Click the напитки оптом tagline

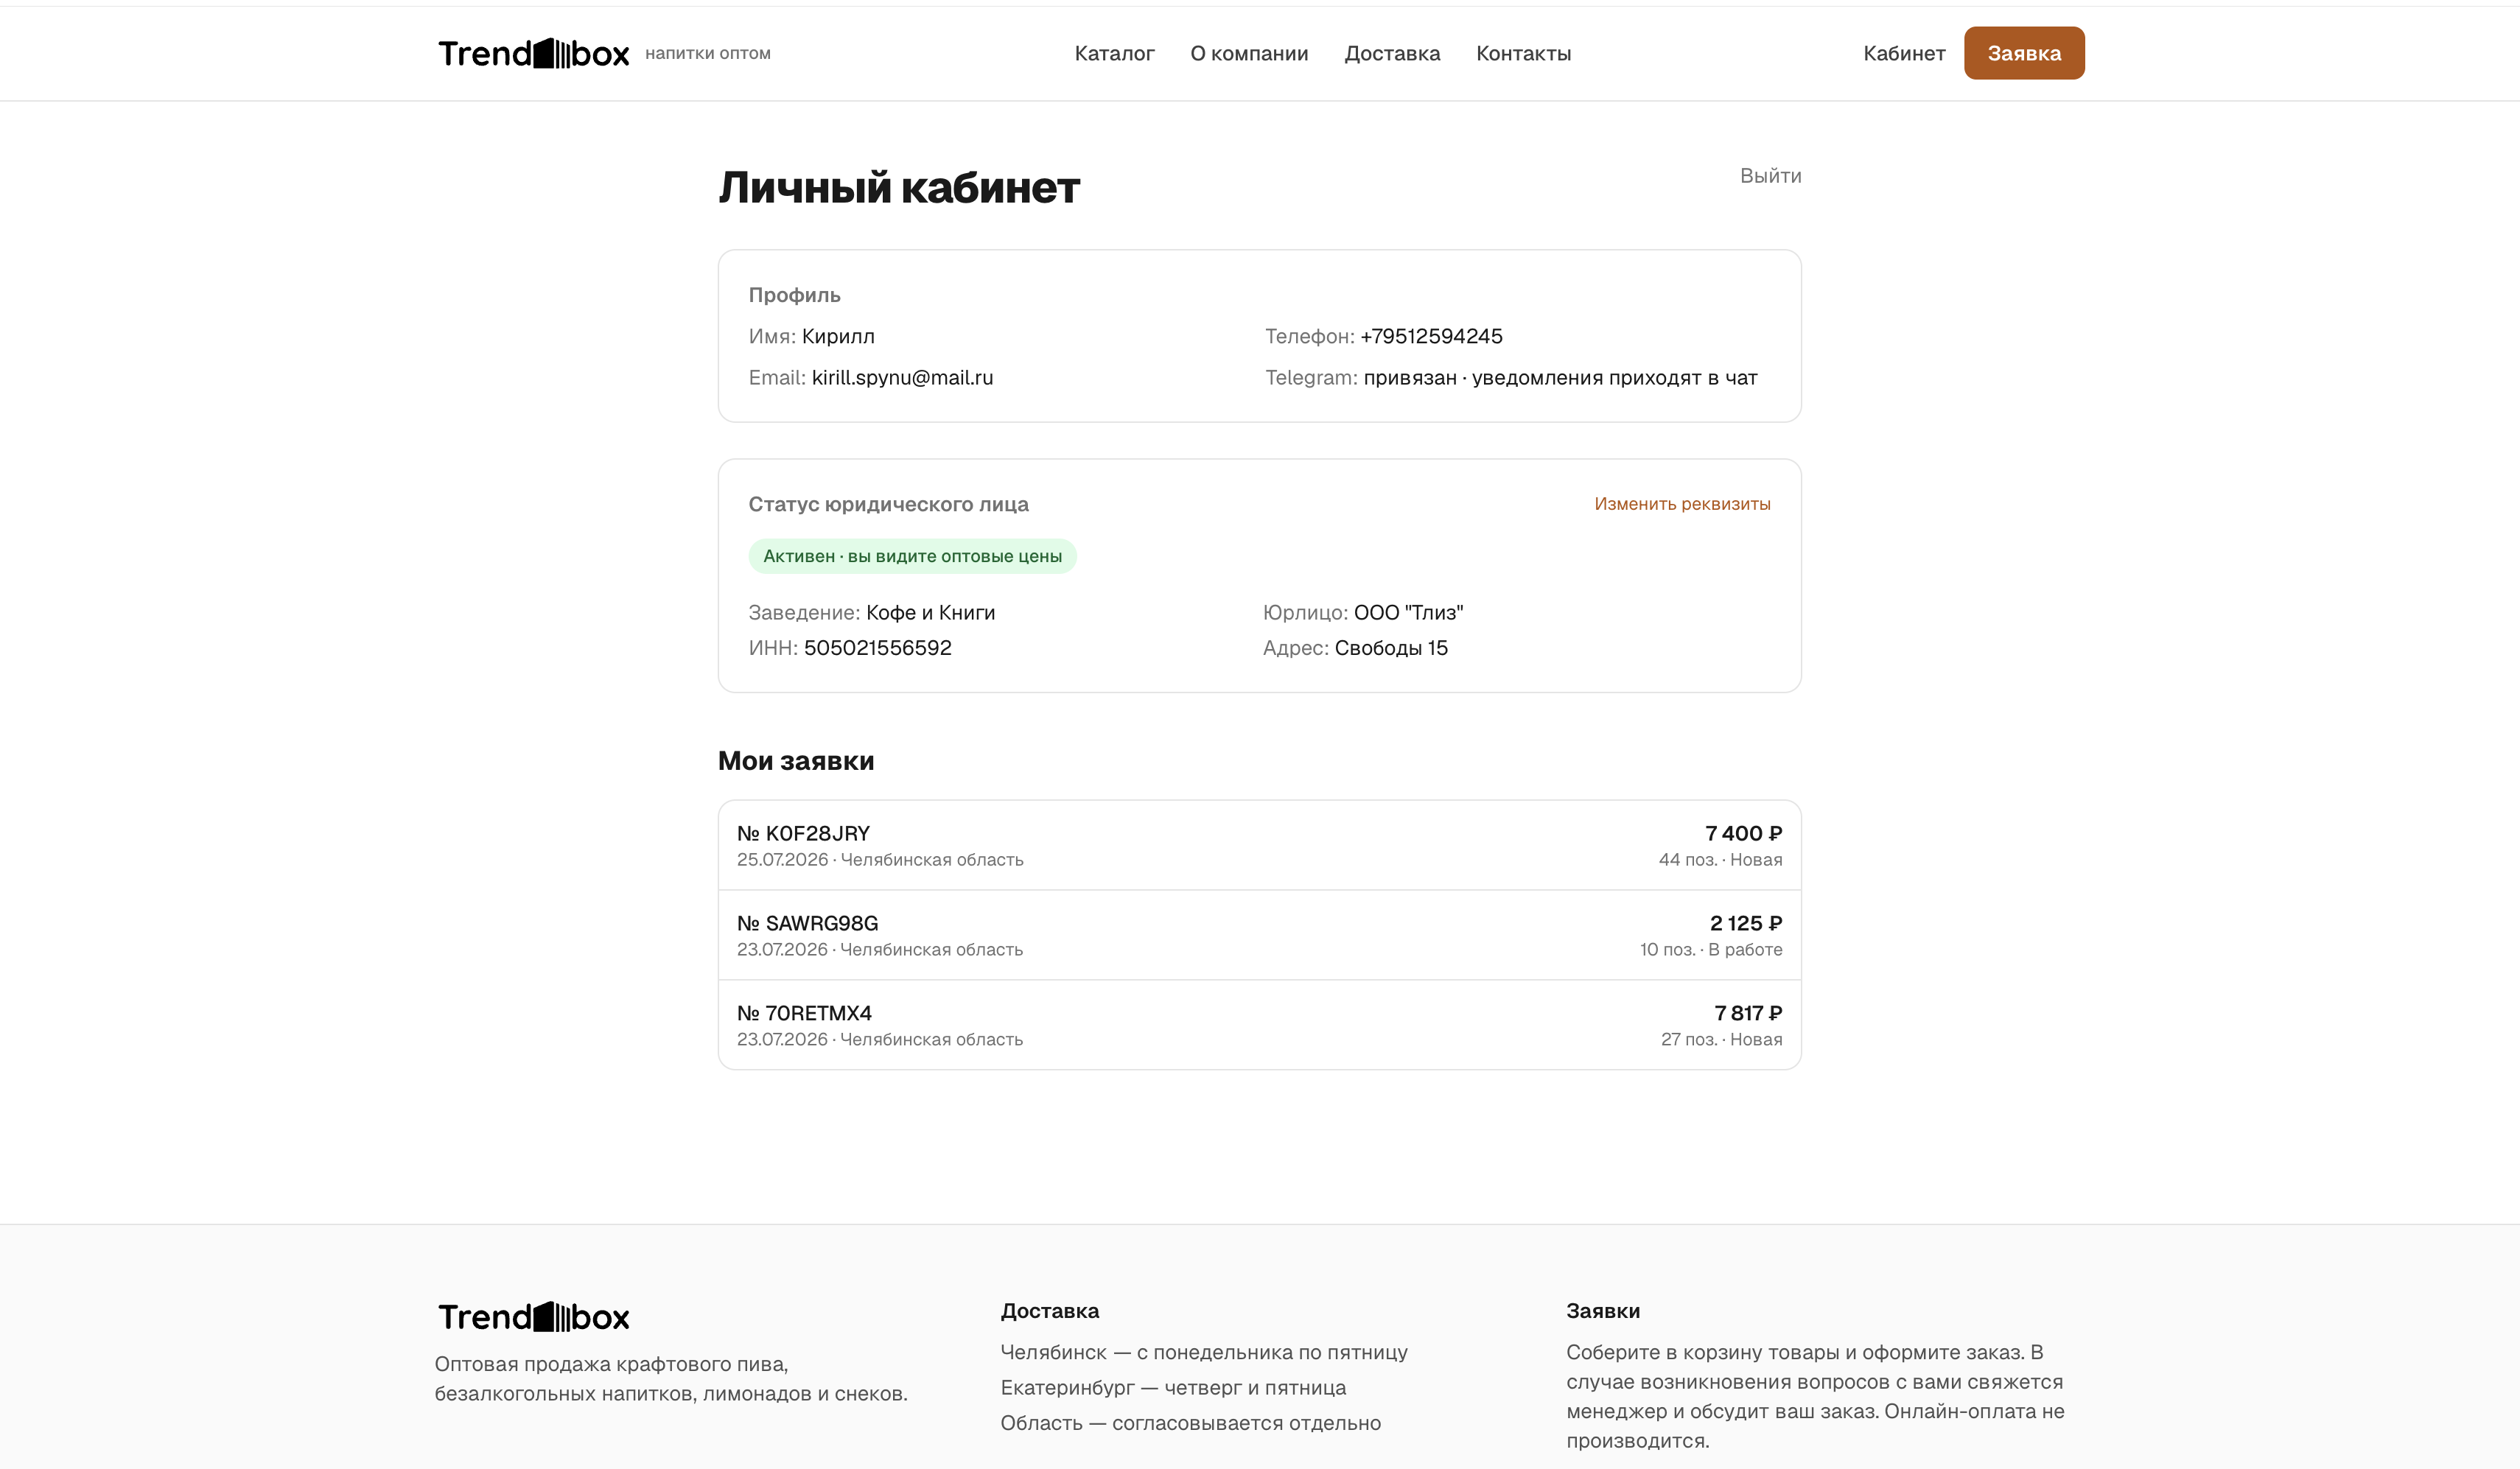(708, 54)
